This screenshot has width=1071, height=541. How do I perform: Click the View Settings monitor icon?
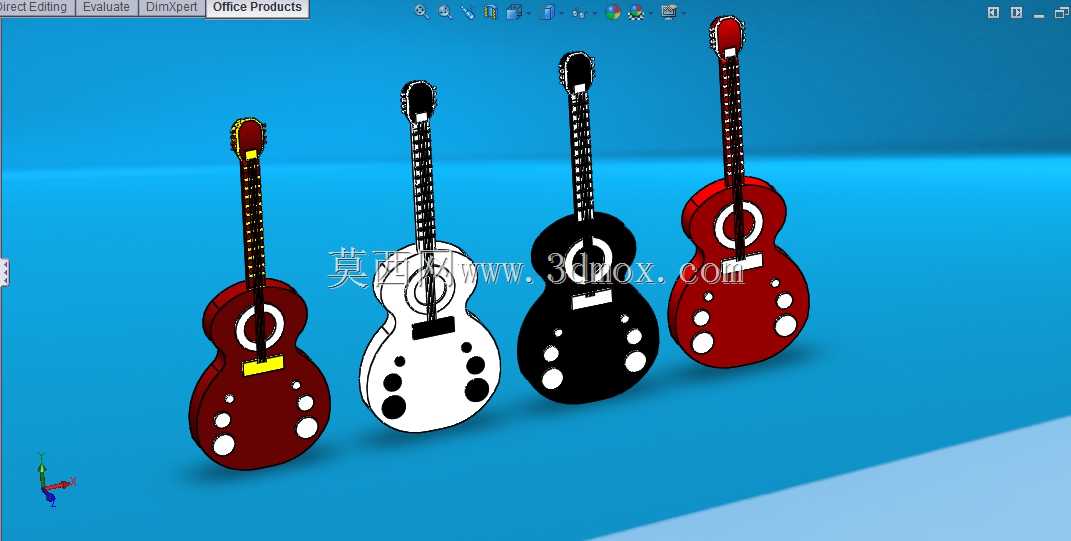coord(669,12)
